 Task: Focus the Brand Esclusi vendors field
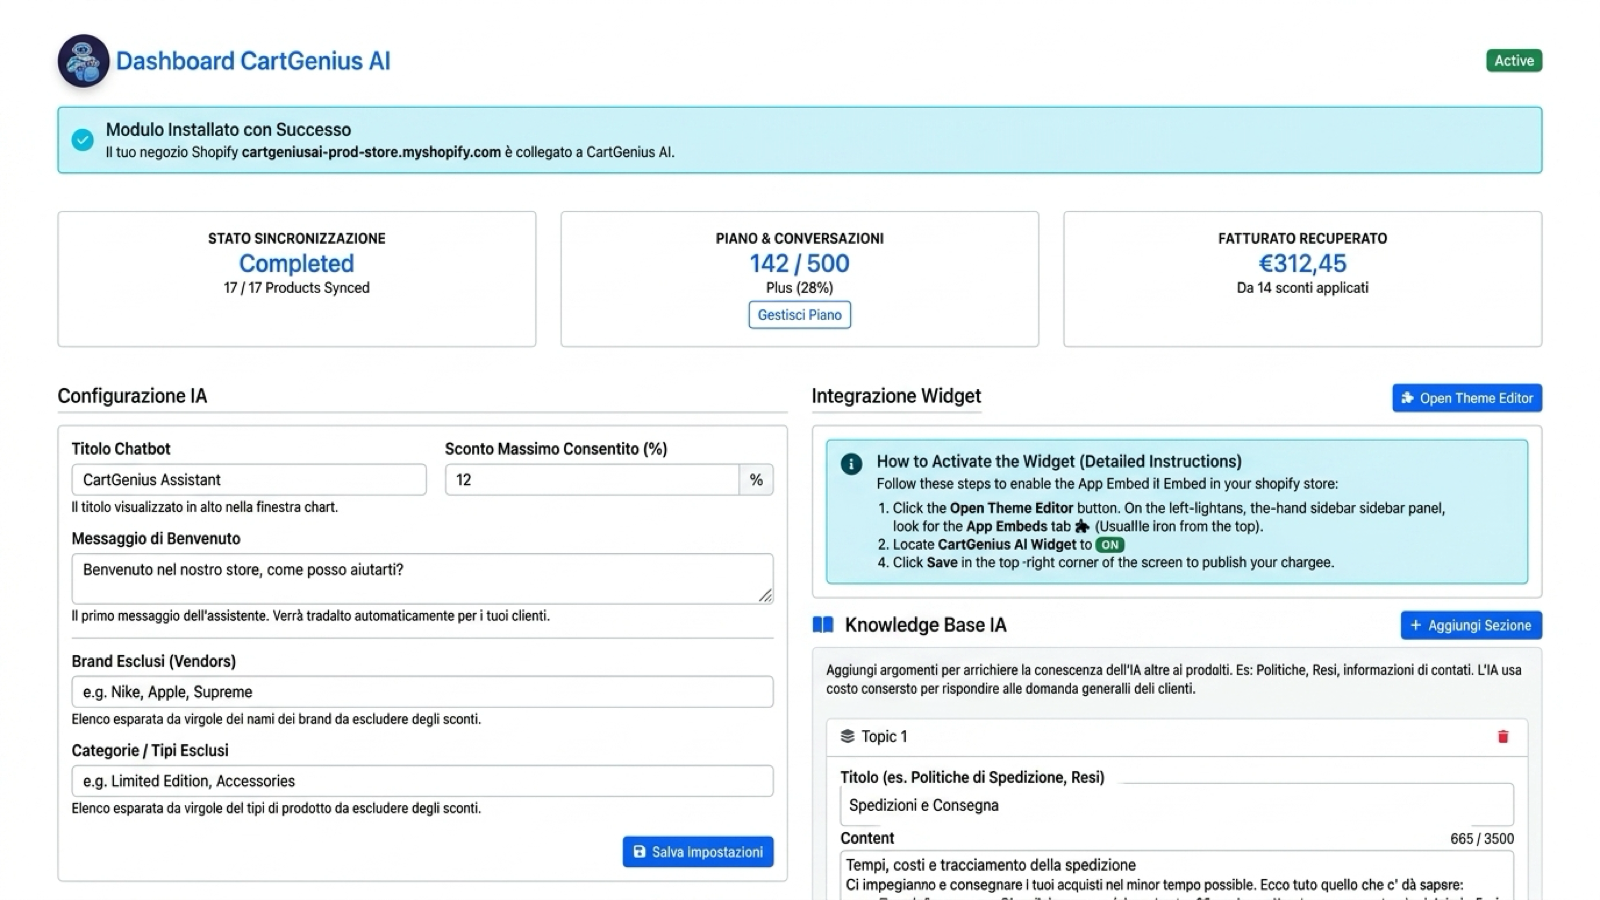point(422,692)
